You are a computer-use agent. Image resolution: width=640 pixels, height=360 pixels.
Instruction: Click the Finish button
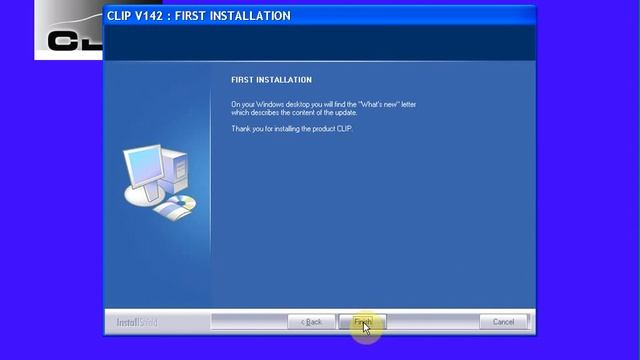pyautogui.click(x=362, y=322)
